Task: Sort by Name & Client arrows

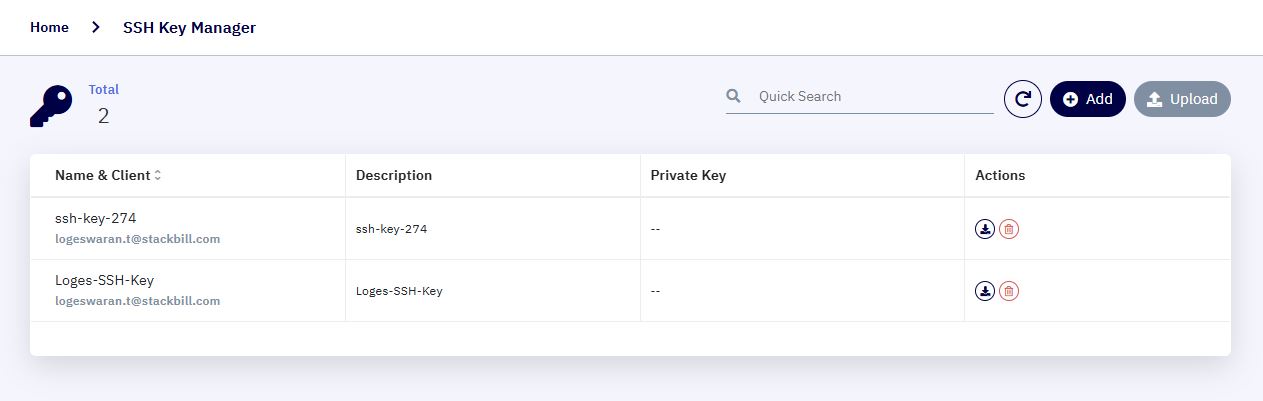Action: click(x=158, y=175)
